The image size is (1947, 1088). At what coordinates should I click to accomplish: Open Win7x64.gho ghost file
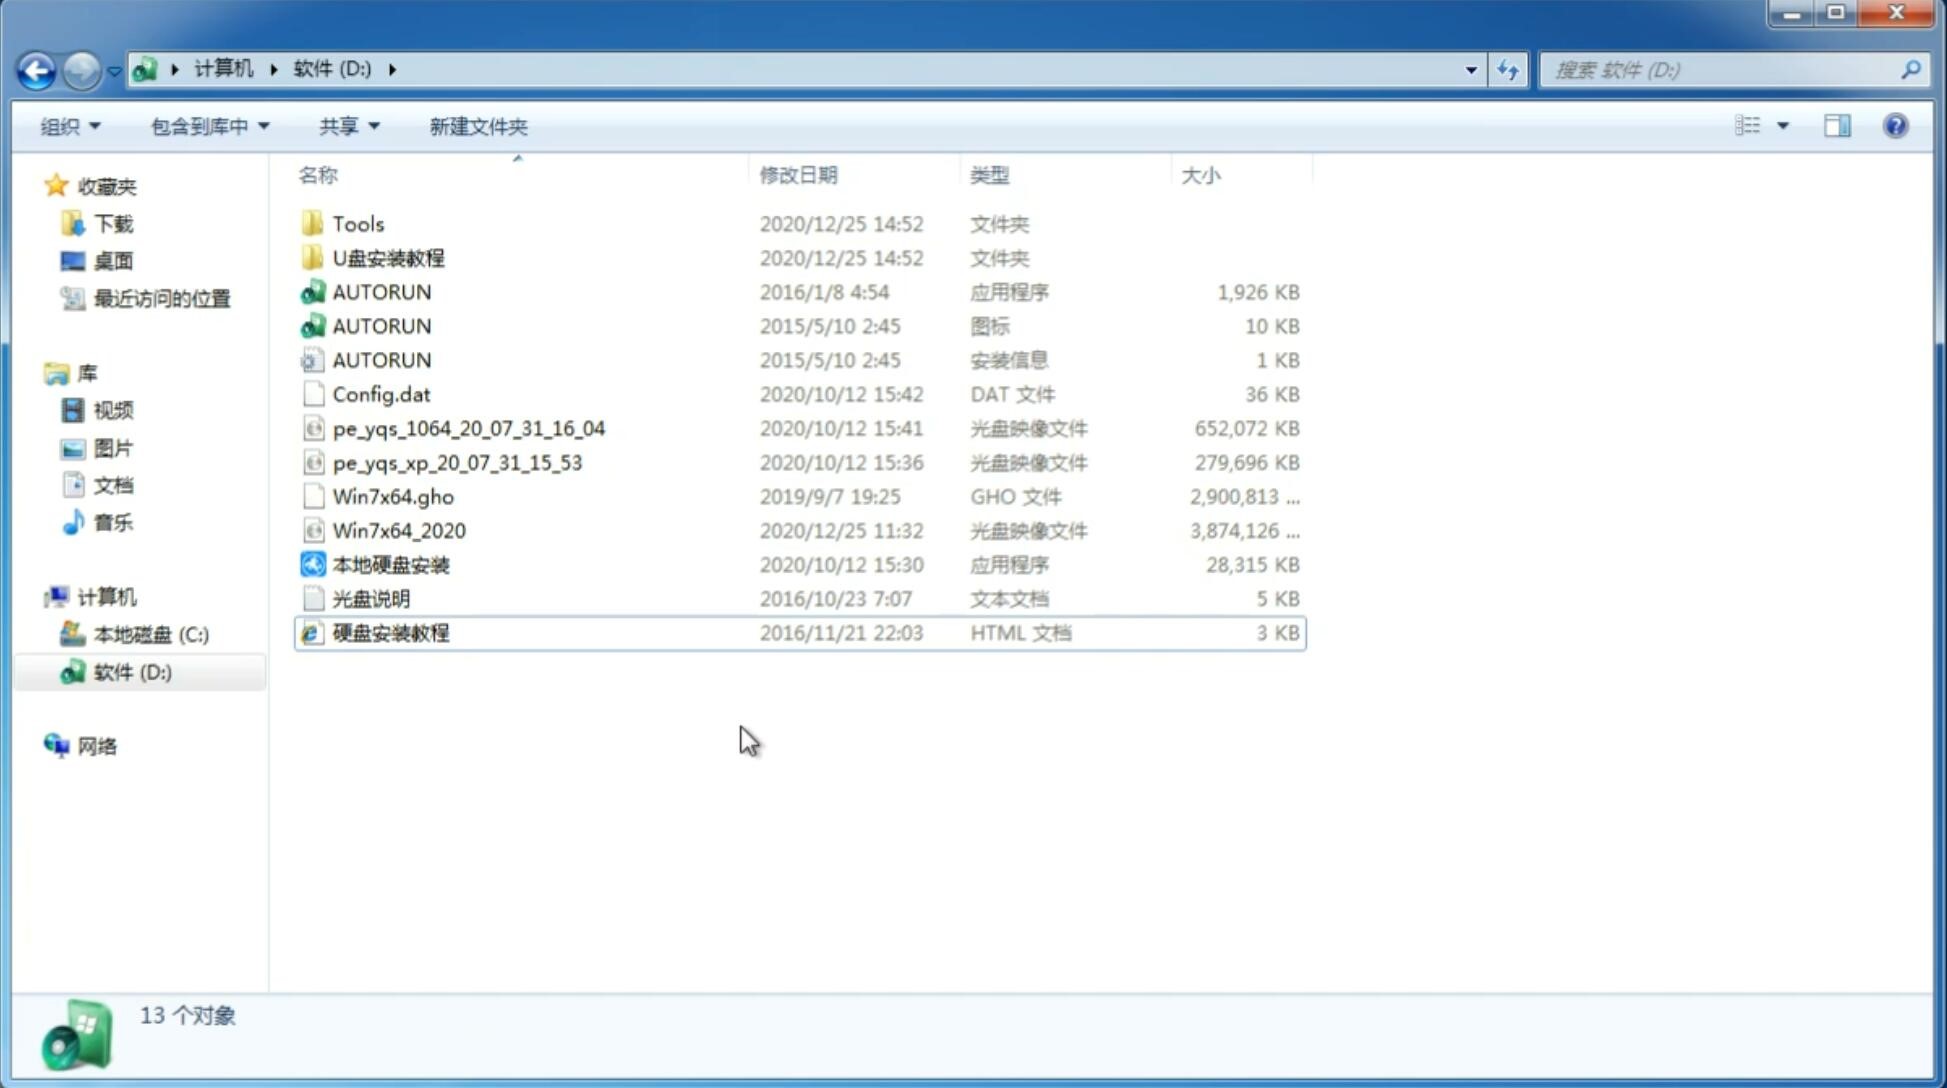point(393,496)
